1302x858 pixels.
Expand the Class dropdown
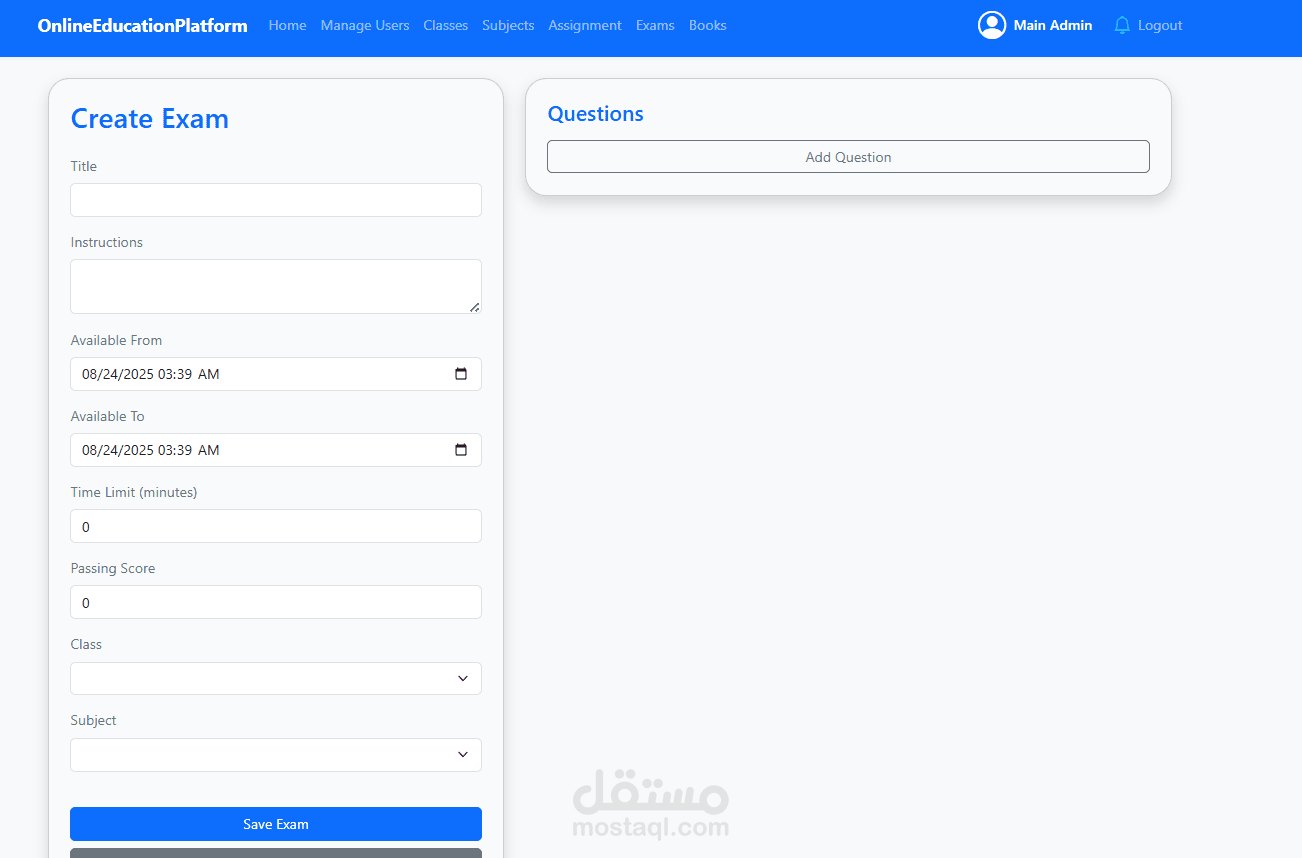coord(276,678)
